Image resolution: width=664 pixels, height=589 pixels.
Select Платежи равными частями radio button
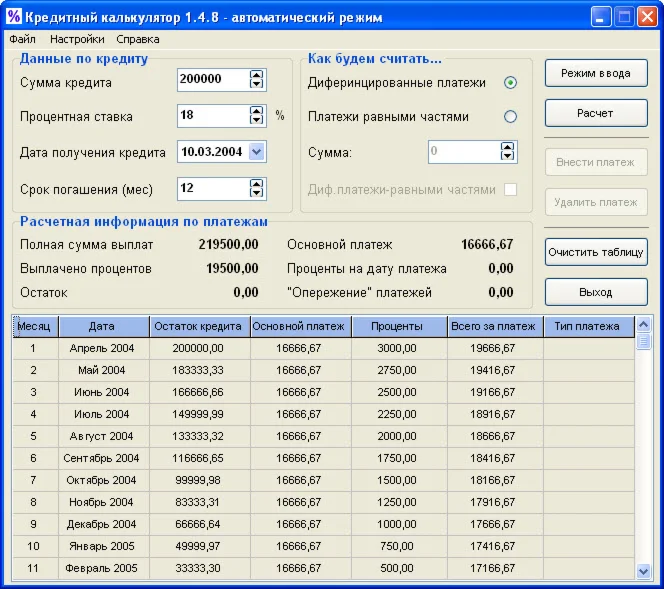pyautogui.click(x=511, y=117)
